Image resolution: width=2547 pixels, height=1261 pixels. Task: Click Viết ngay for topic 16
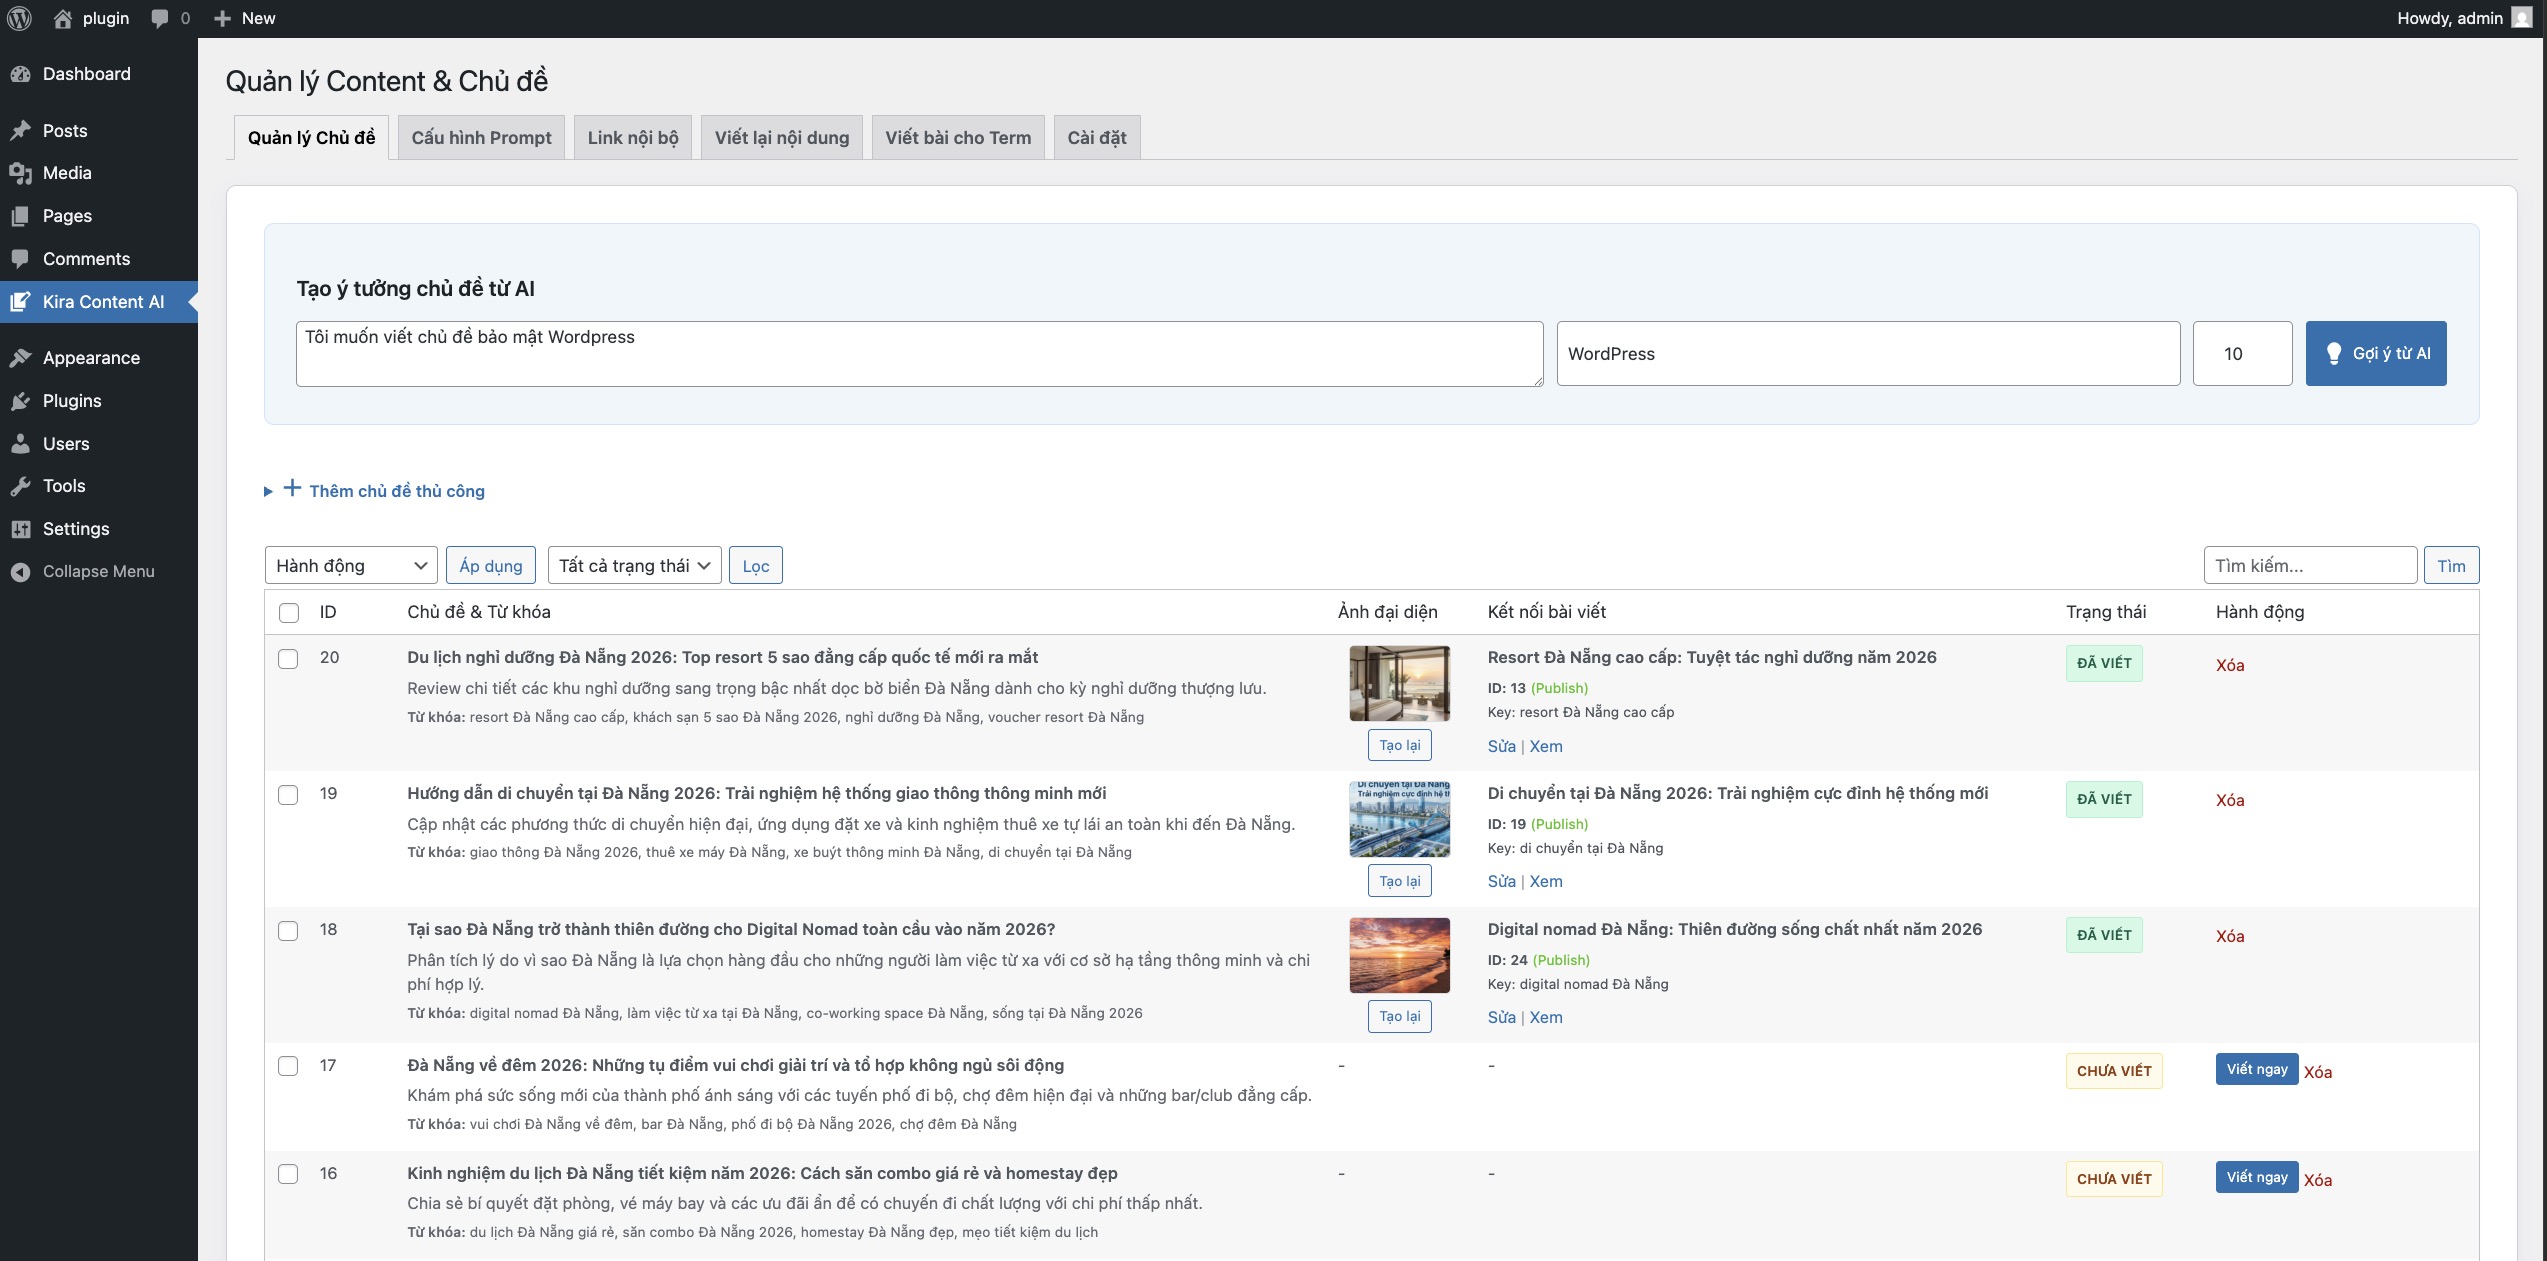coord(2257,1177)
